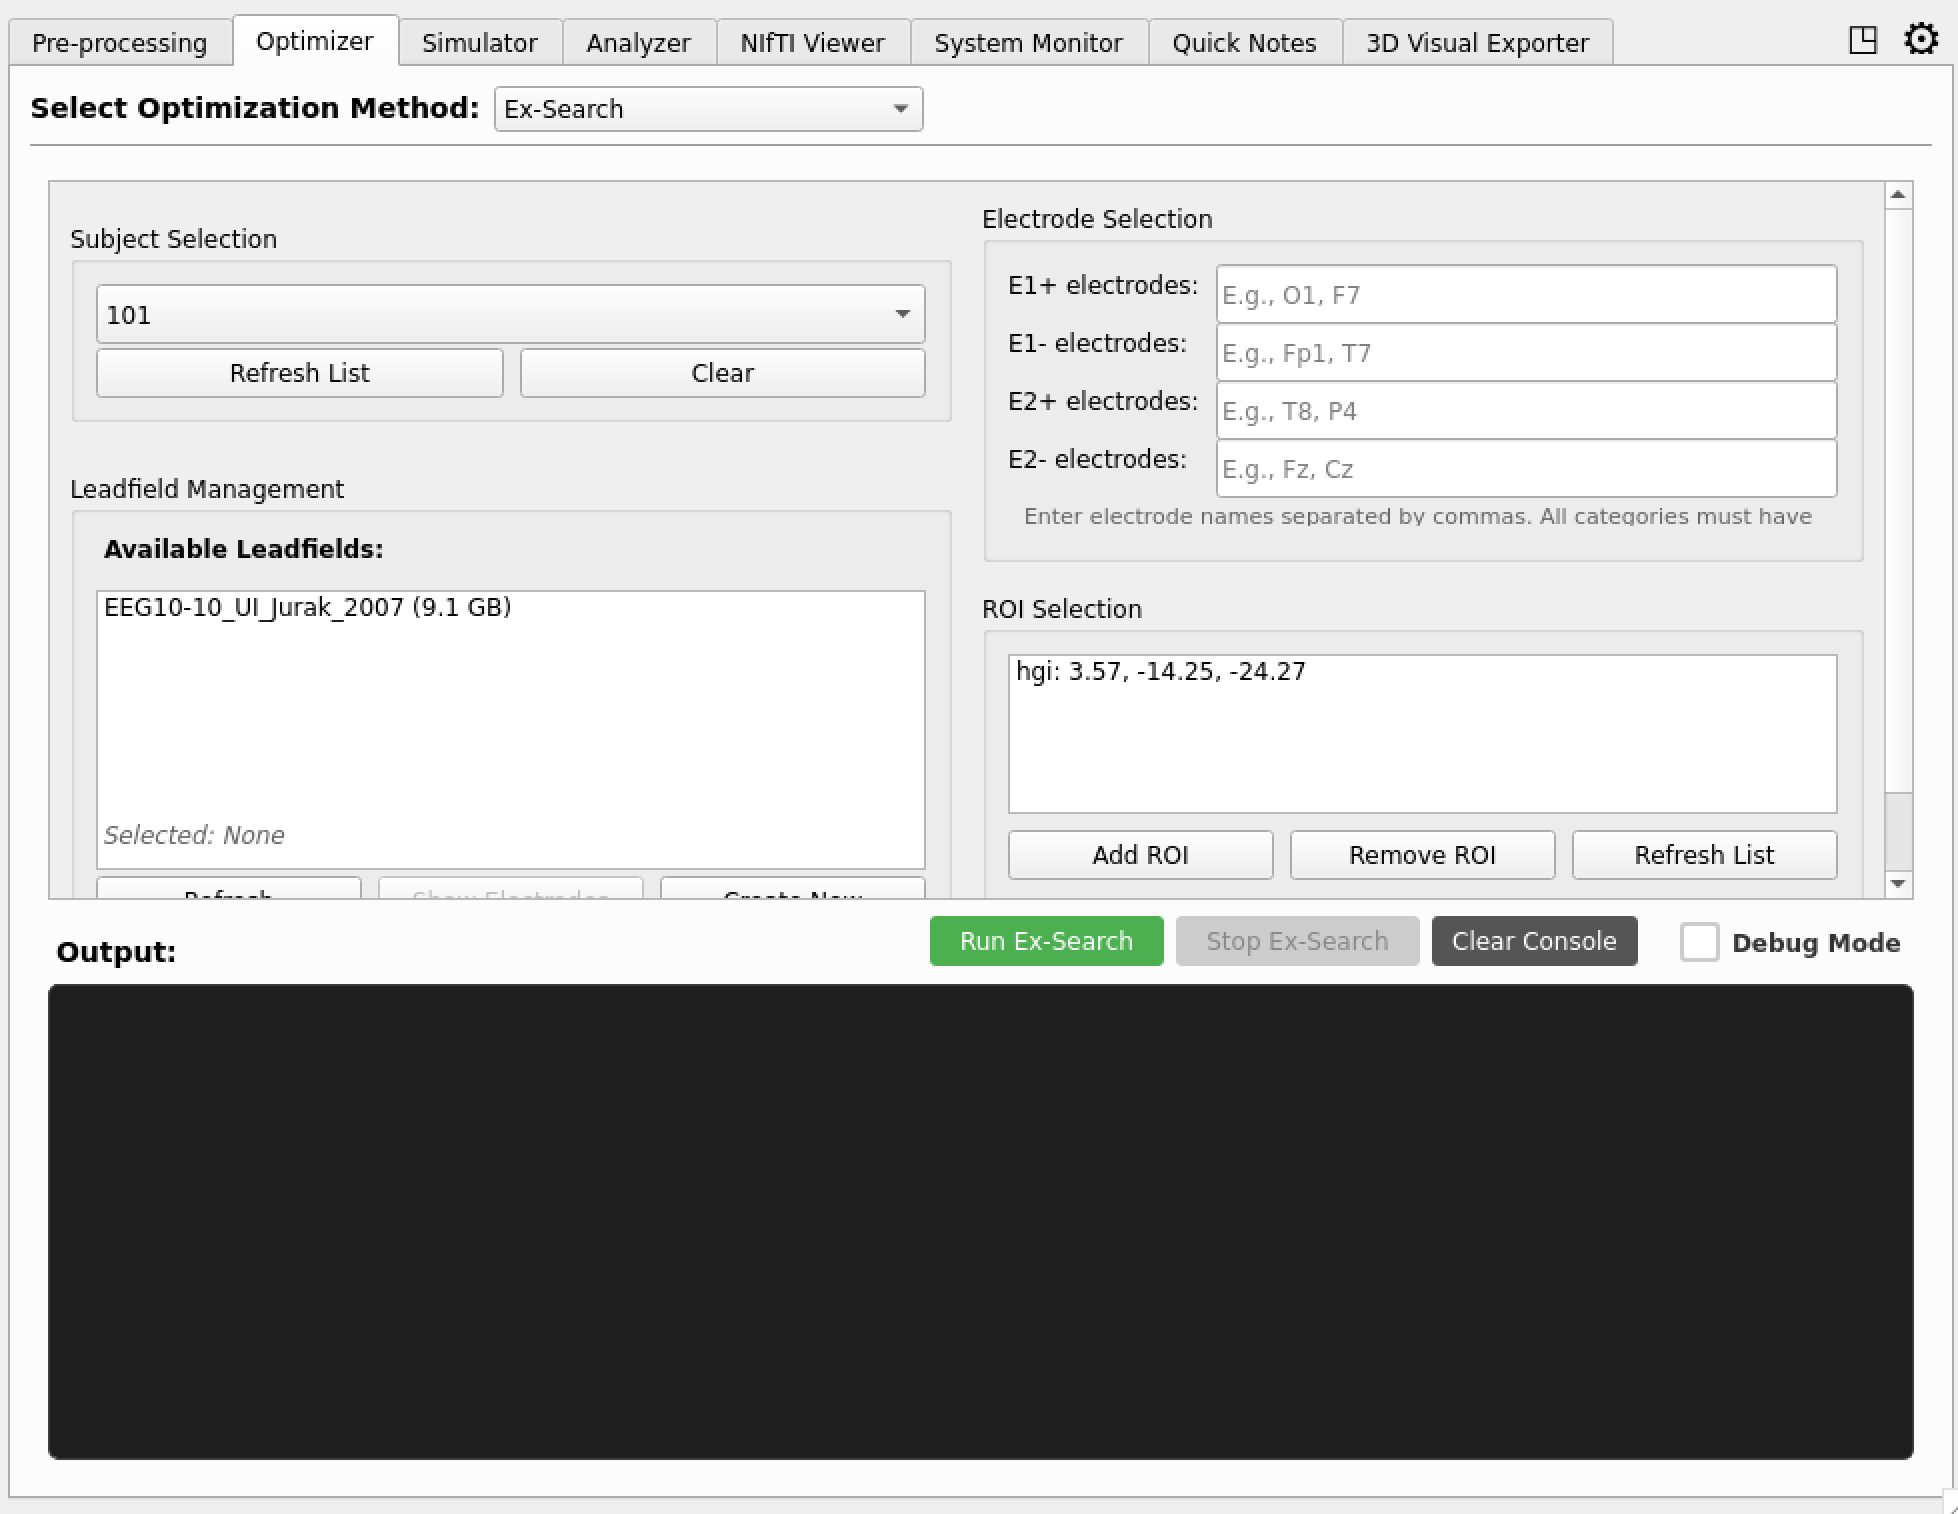Click the Run Ex-Search button
This screenshot has width=1958, height=1514.
pos(1046,940)
